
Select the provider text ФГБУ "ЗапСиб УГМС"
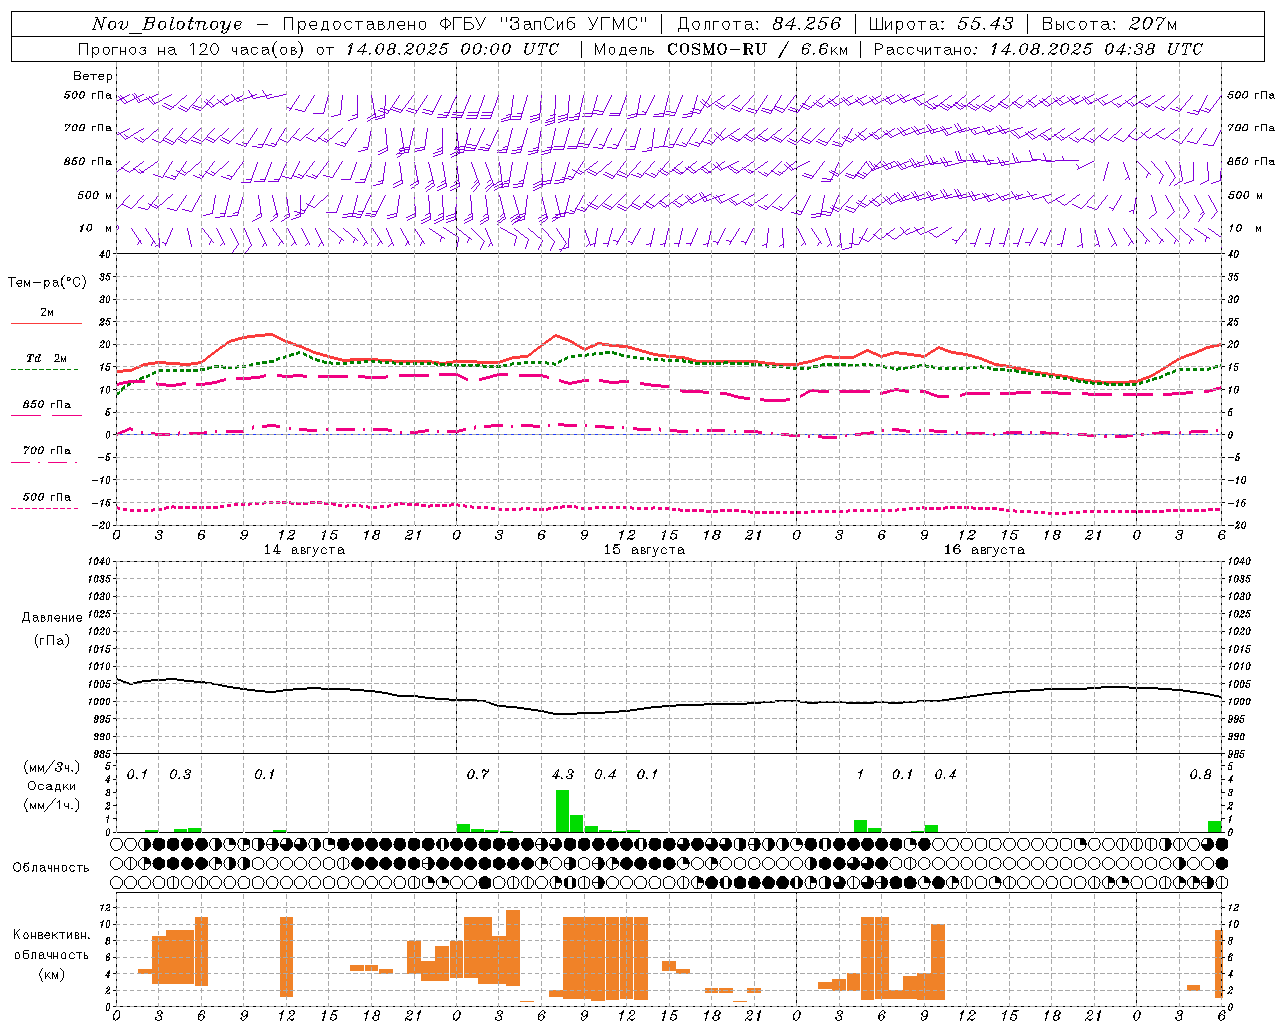[x=543, y=24]
